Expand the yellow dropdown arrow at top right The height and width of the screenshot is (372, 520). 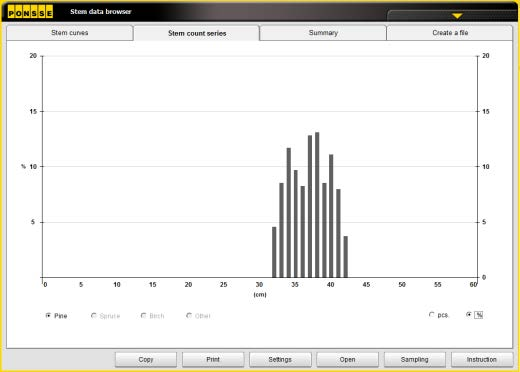tap(457, 16)
